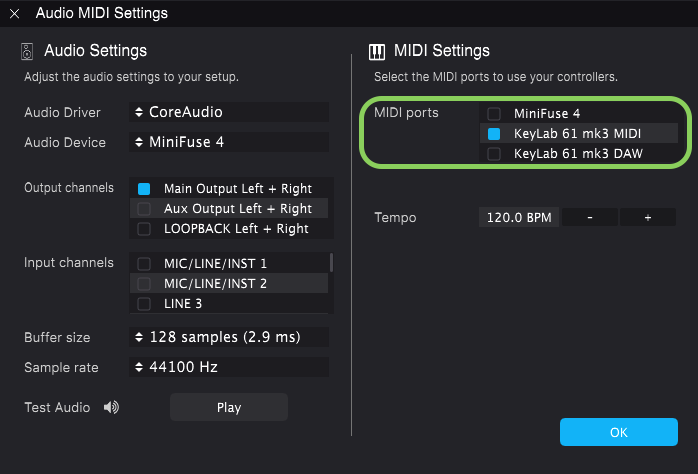The height and width of the screenshot is (474, 698).
Task: Play the test audio tone
Action: coord(229,407)
